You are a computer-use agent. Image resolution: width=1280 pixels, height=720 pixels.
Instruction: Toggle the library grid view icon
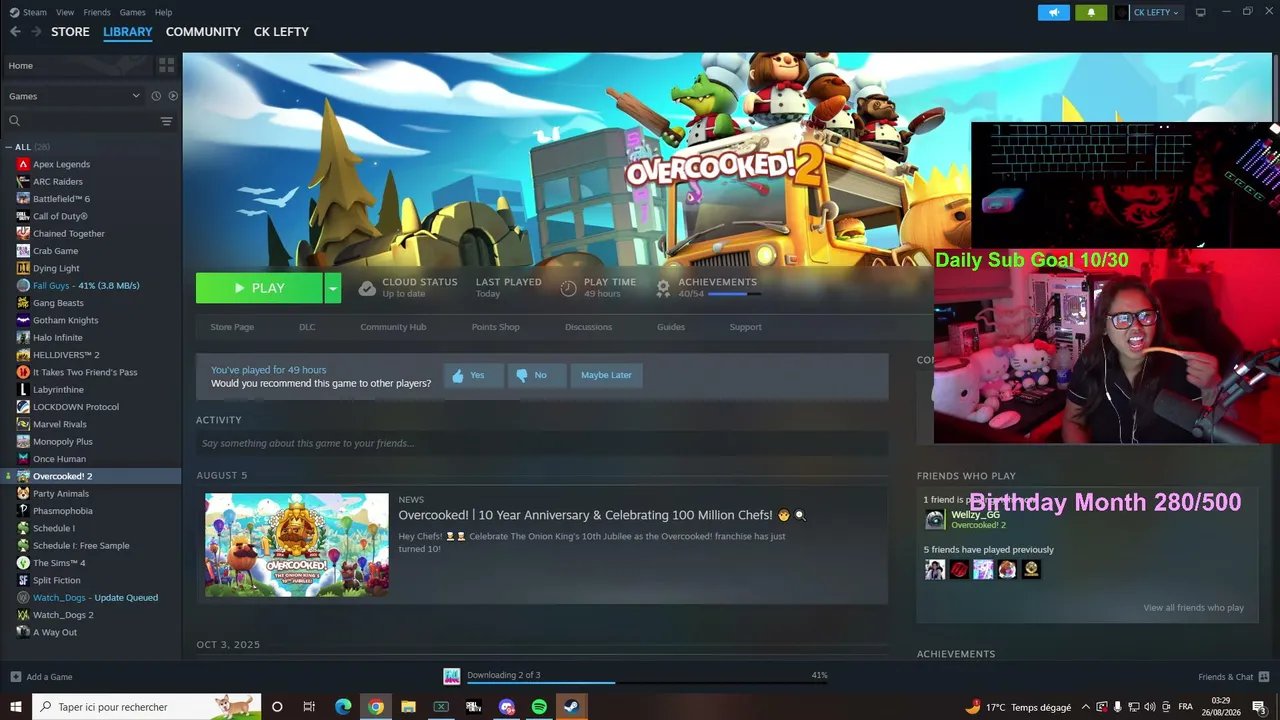pos(166,65)
